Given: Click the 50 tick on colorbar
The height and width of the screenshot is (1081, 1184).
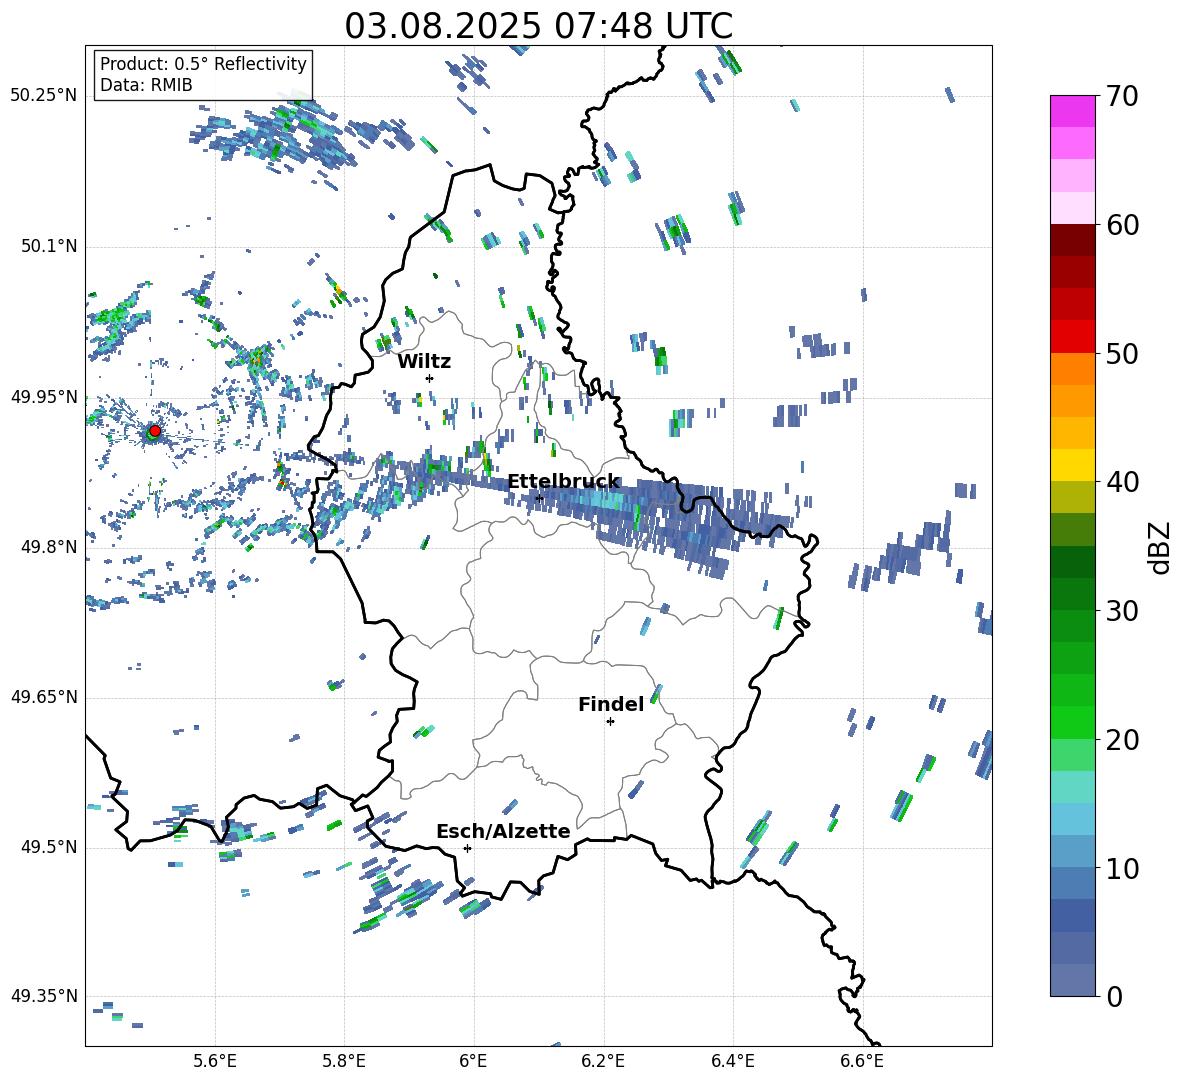Looking at the screenshot, I should pyautogui.click(x=1122, y=353).
